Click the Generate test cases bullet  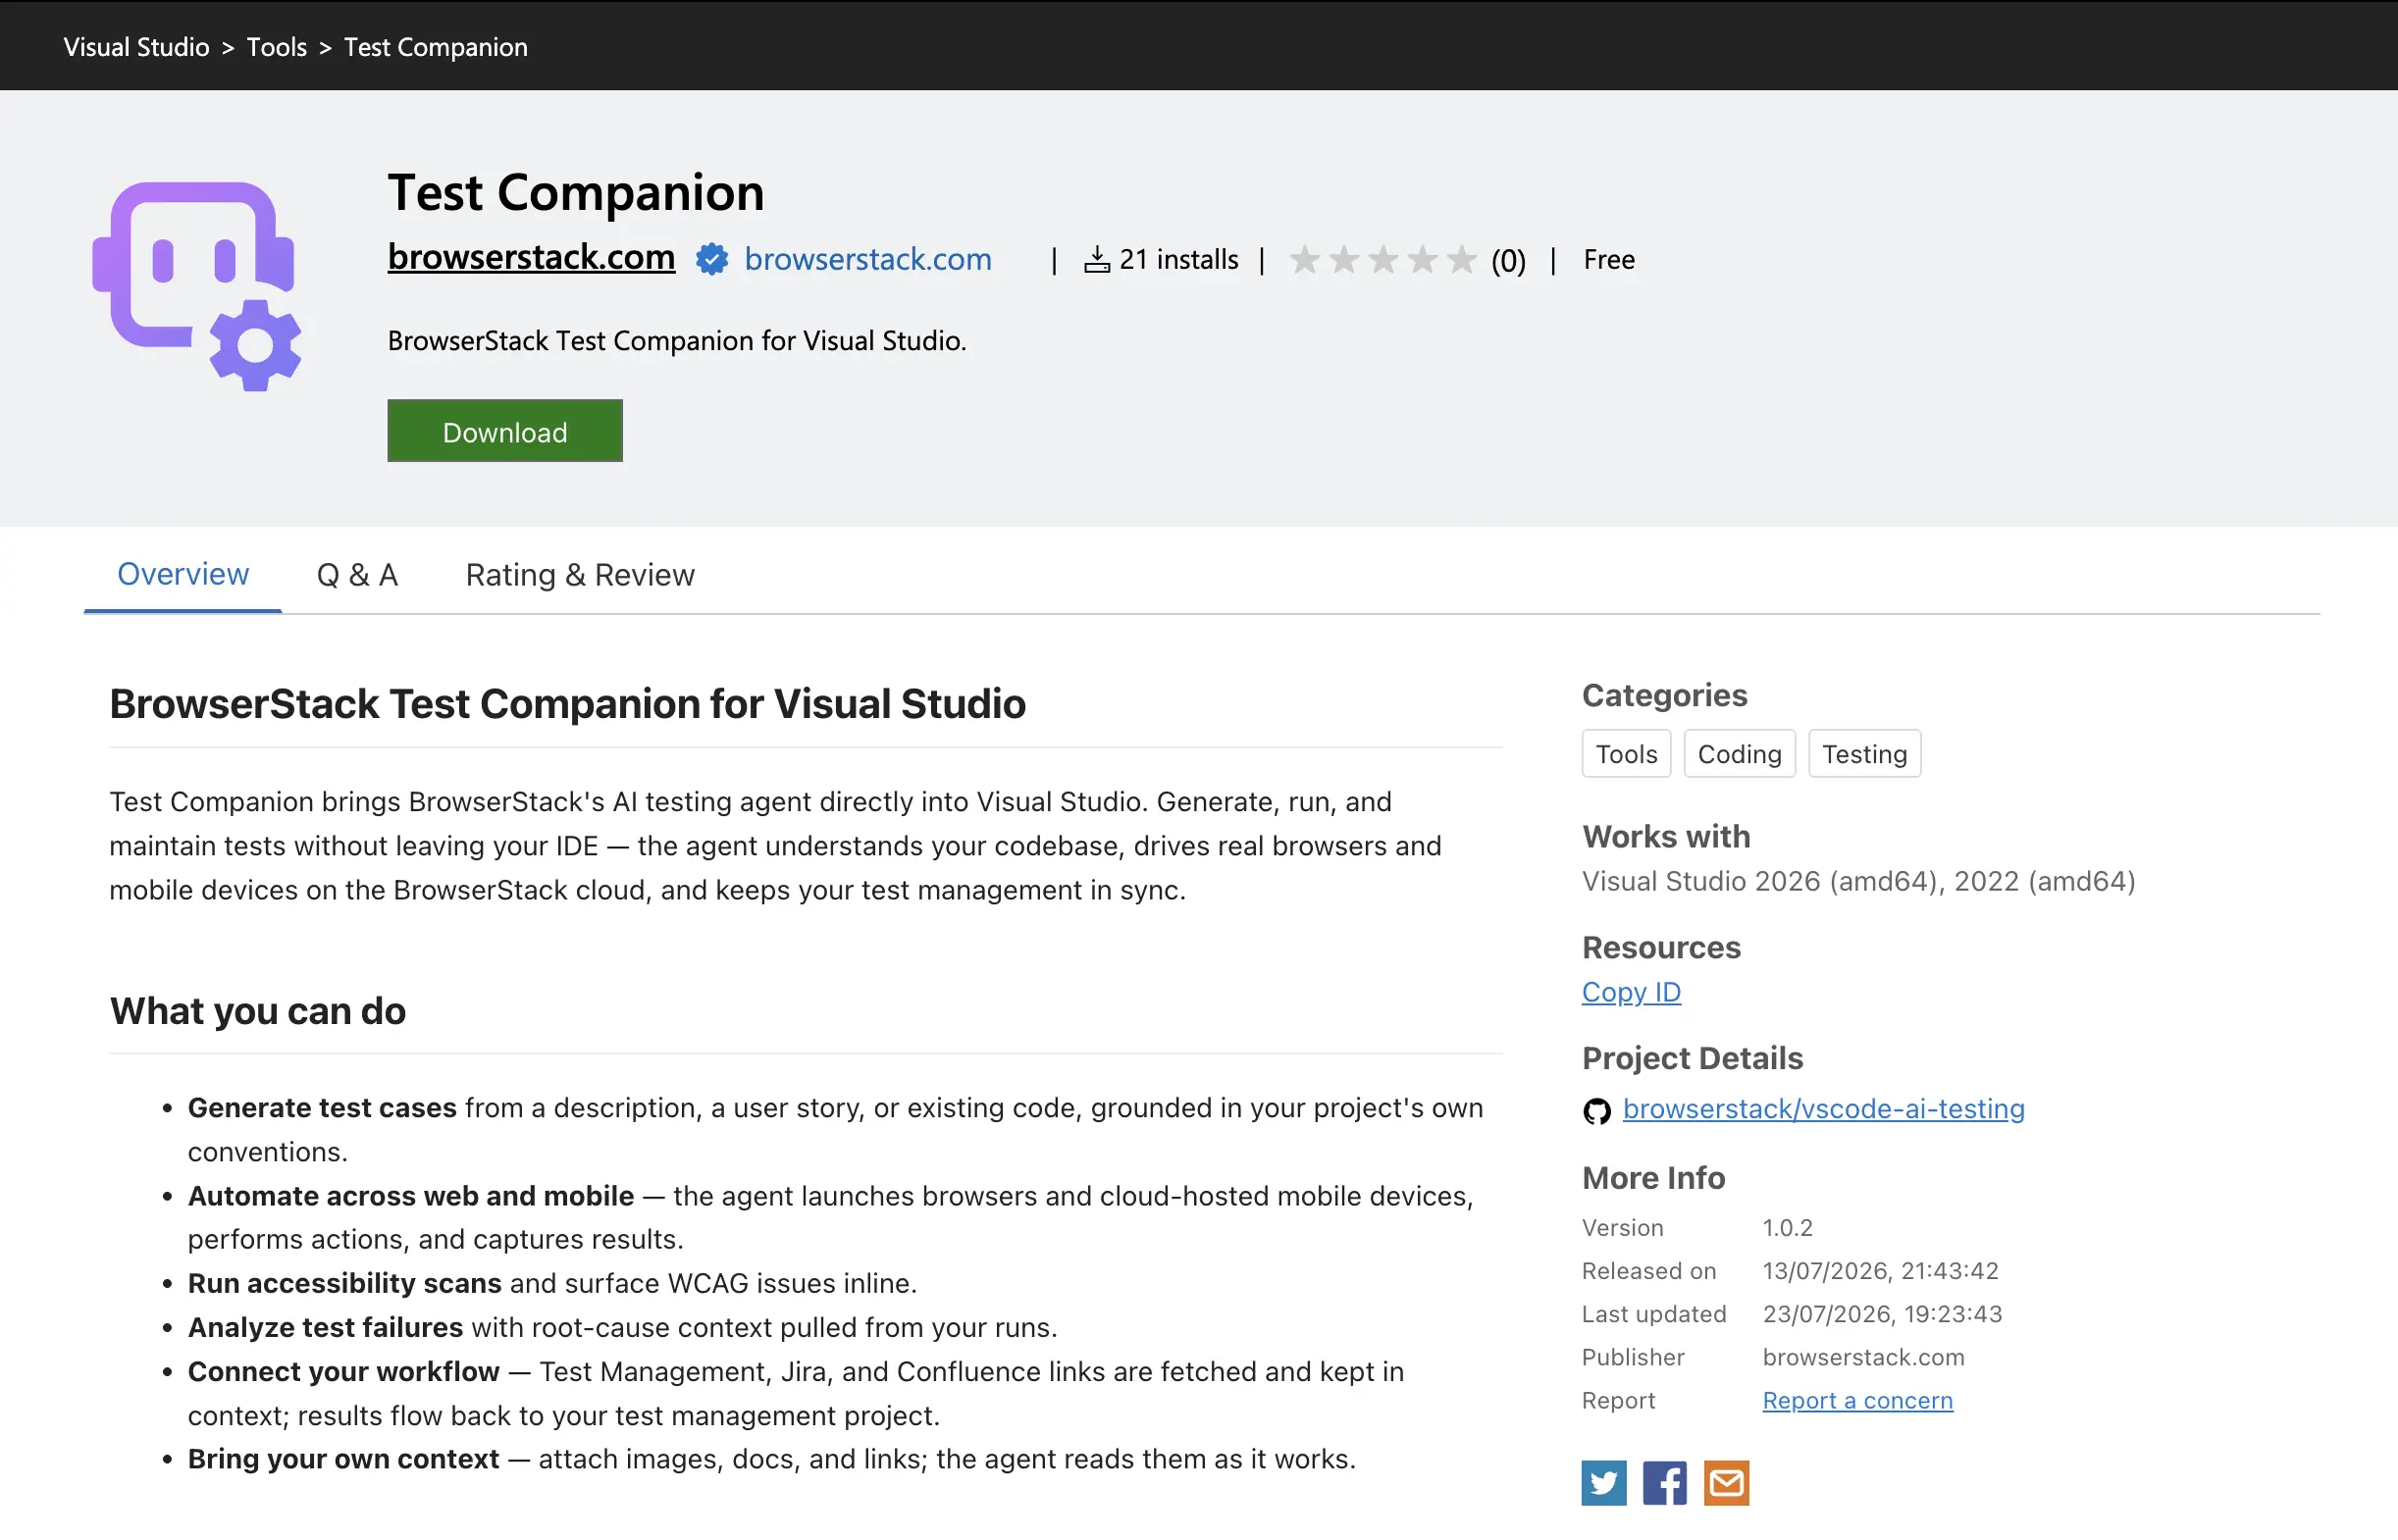[x=835, y=1130]
